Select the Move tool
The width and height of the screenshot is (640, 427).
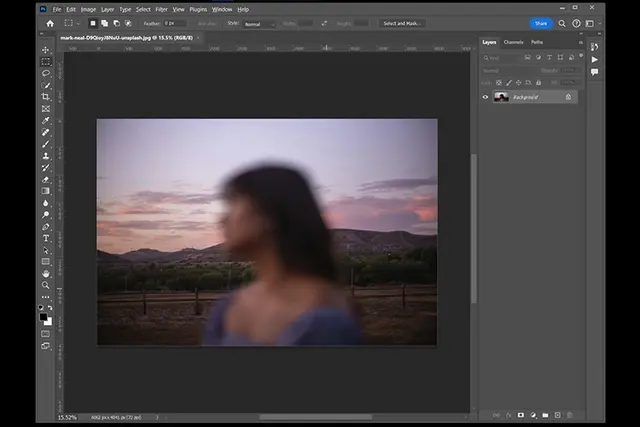tap(46, 50)
